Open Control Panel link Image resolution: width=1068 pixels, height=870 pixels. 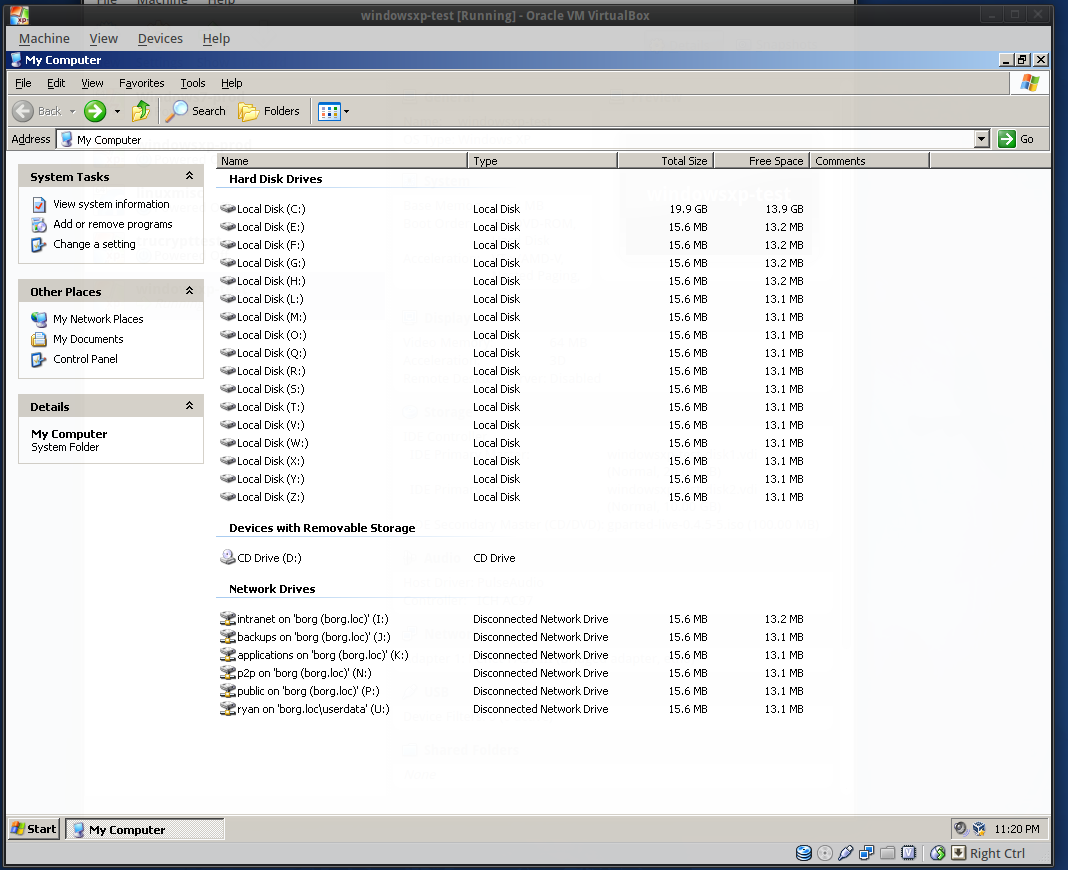(85, 359)
